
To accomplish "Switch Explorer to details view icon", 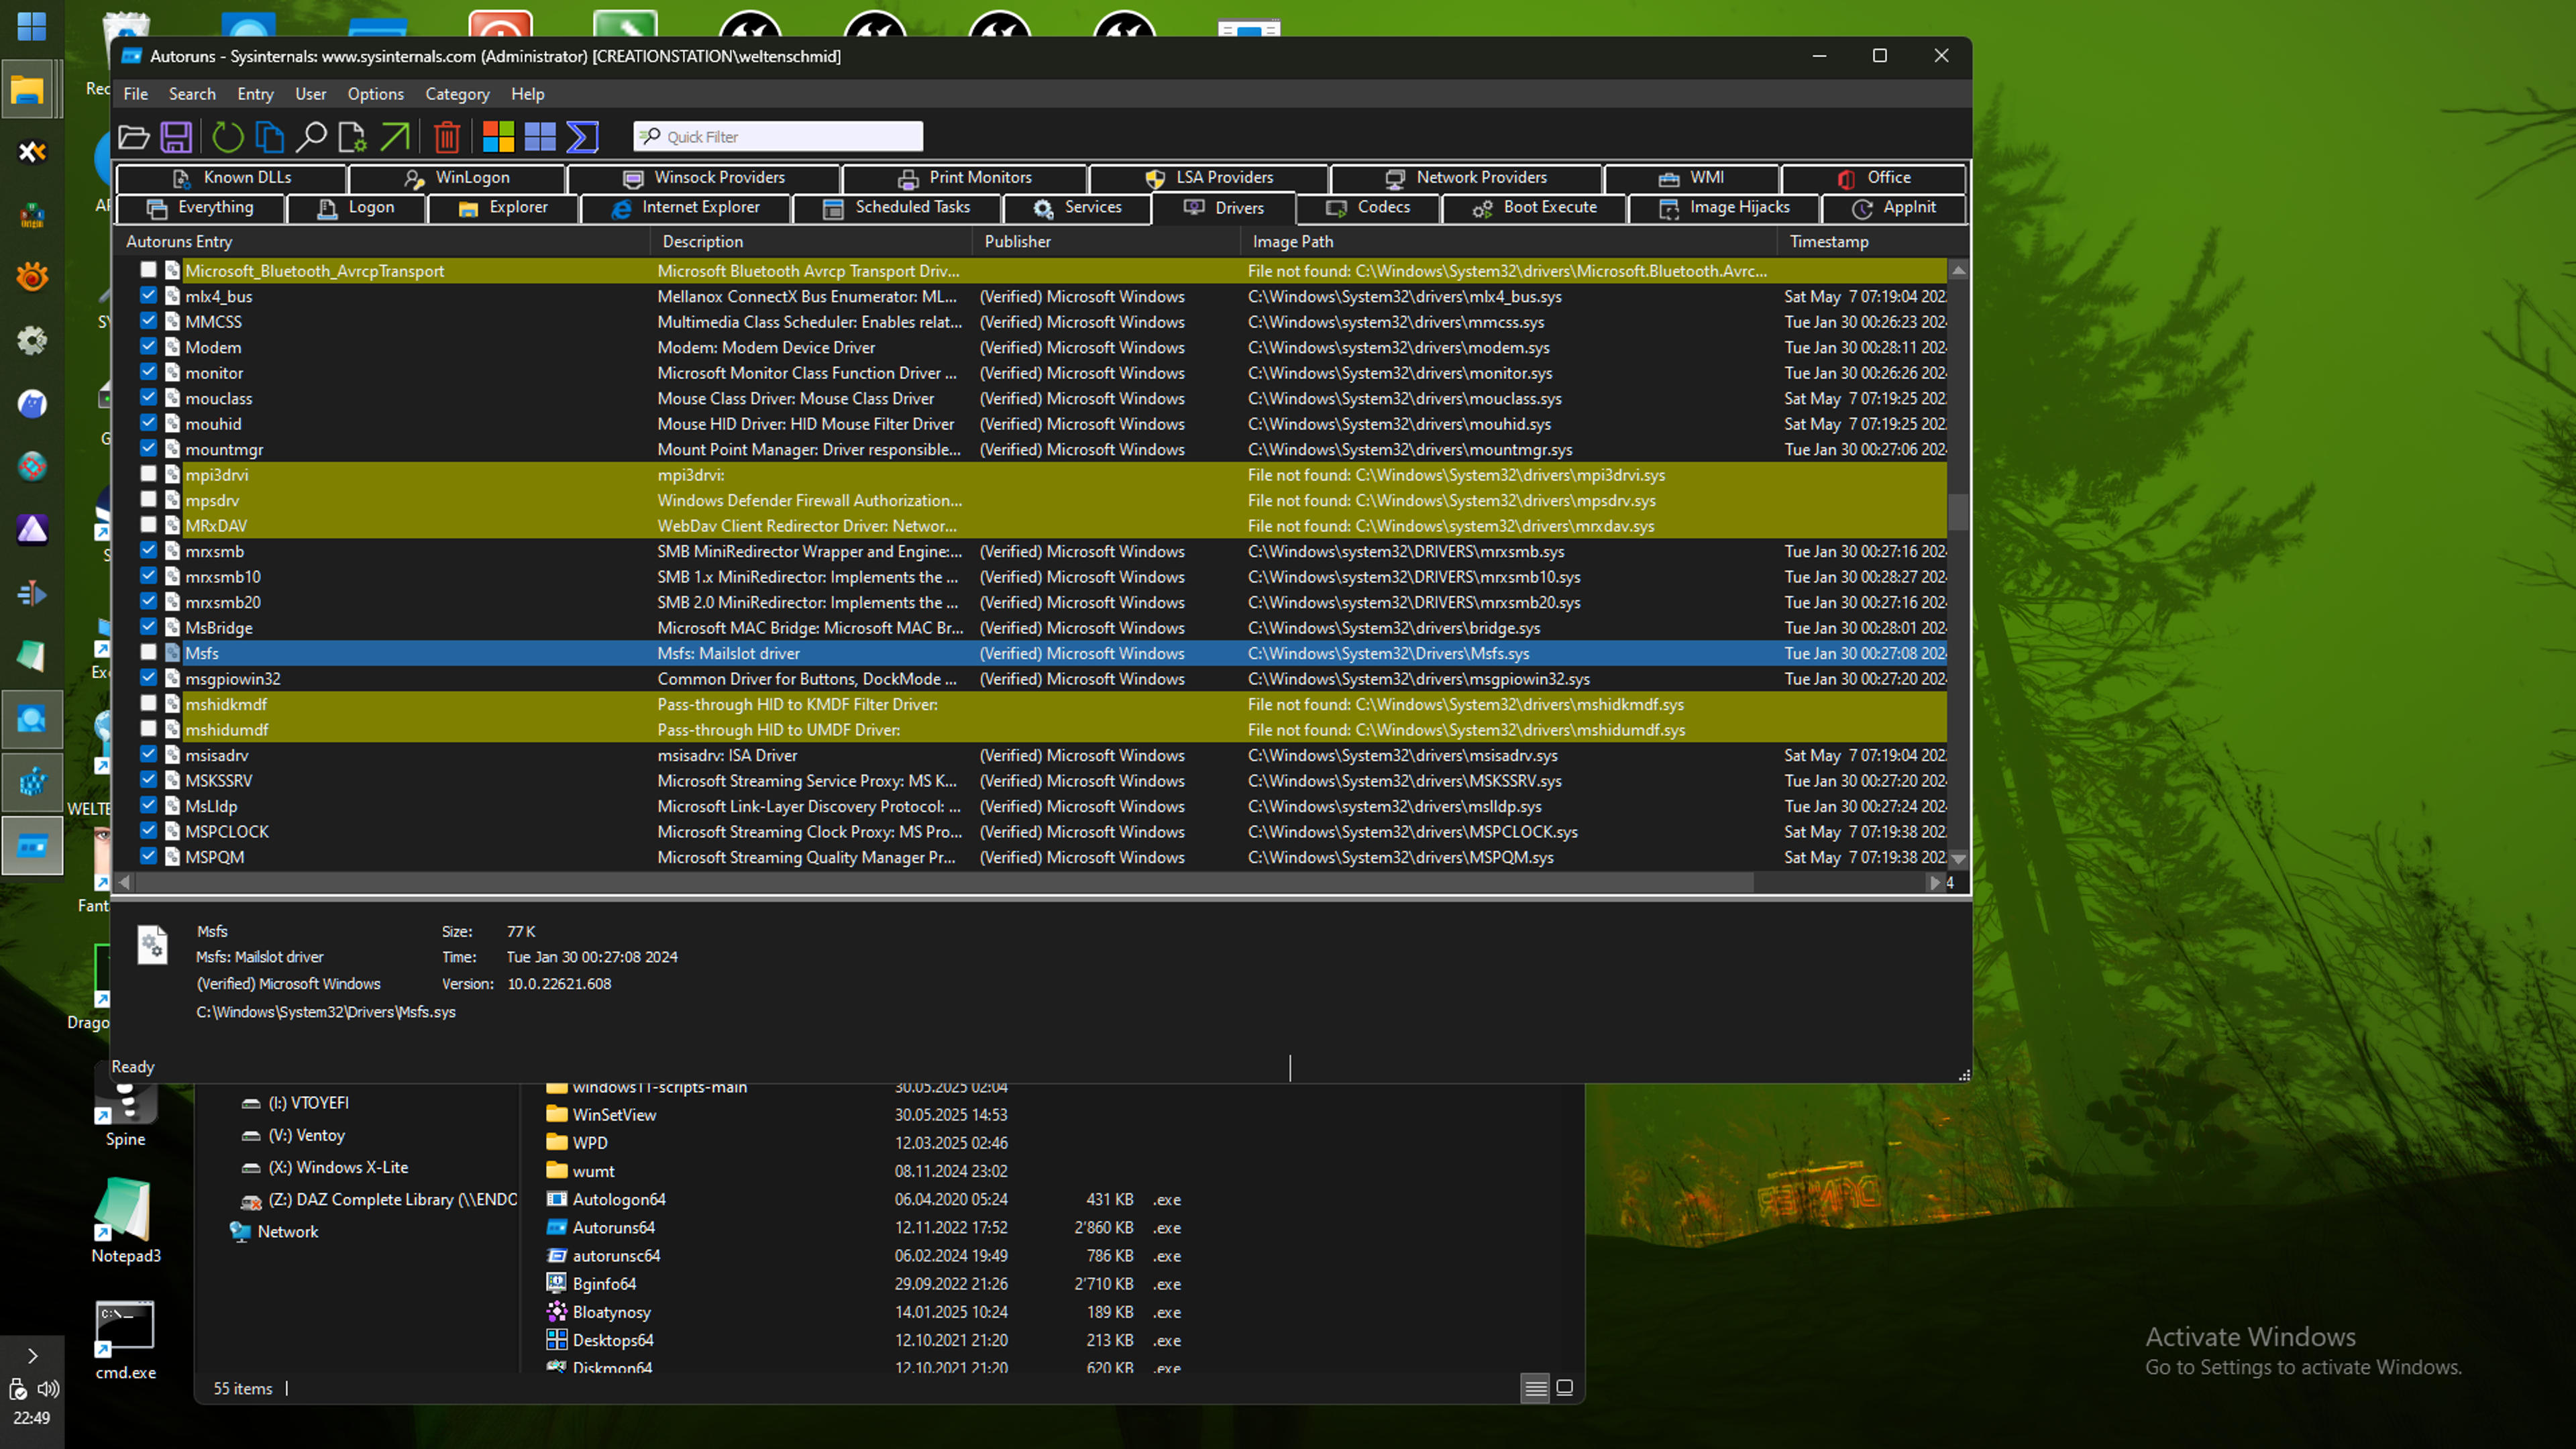I will 1535,1388.
